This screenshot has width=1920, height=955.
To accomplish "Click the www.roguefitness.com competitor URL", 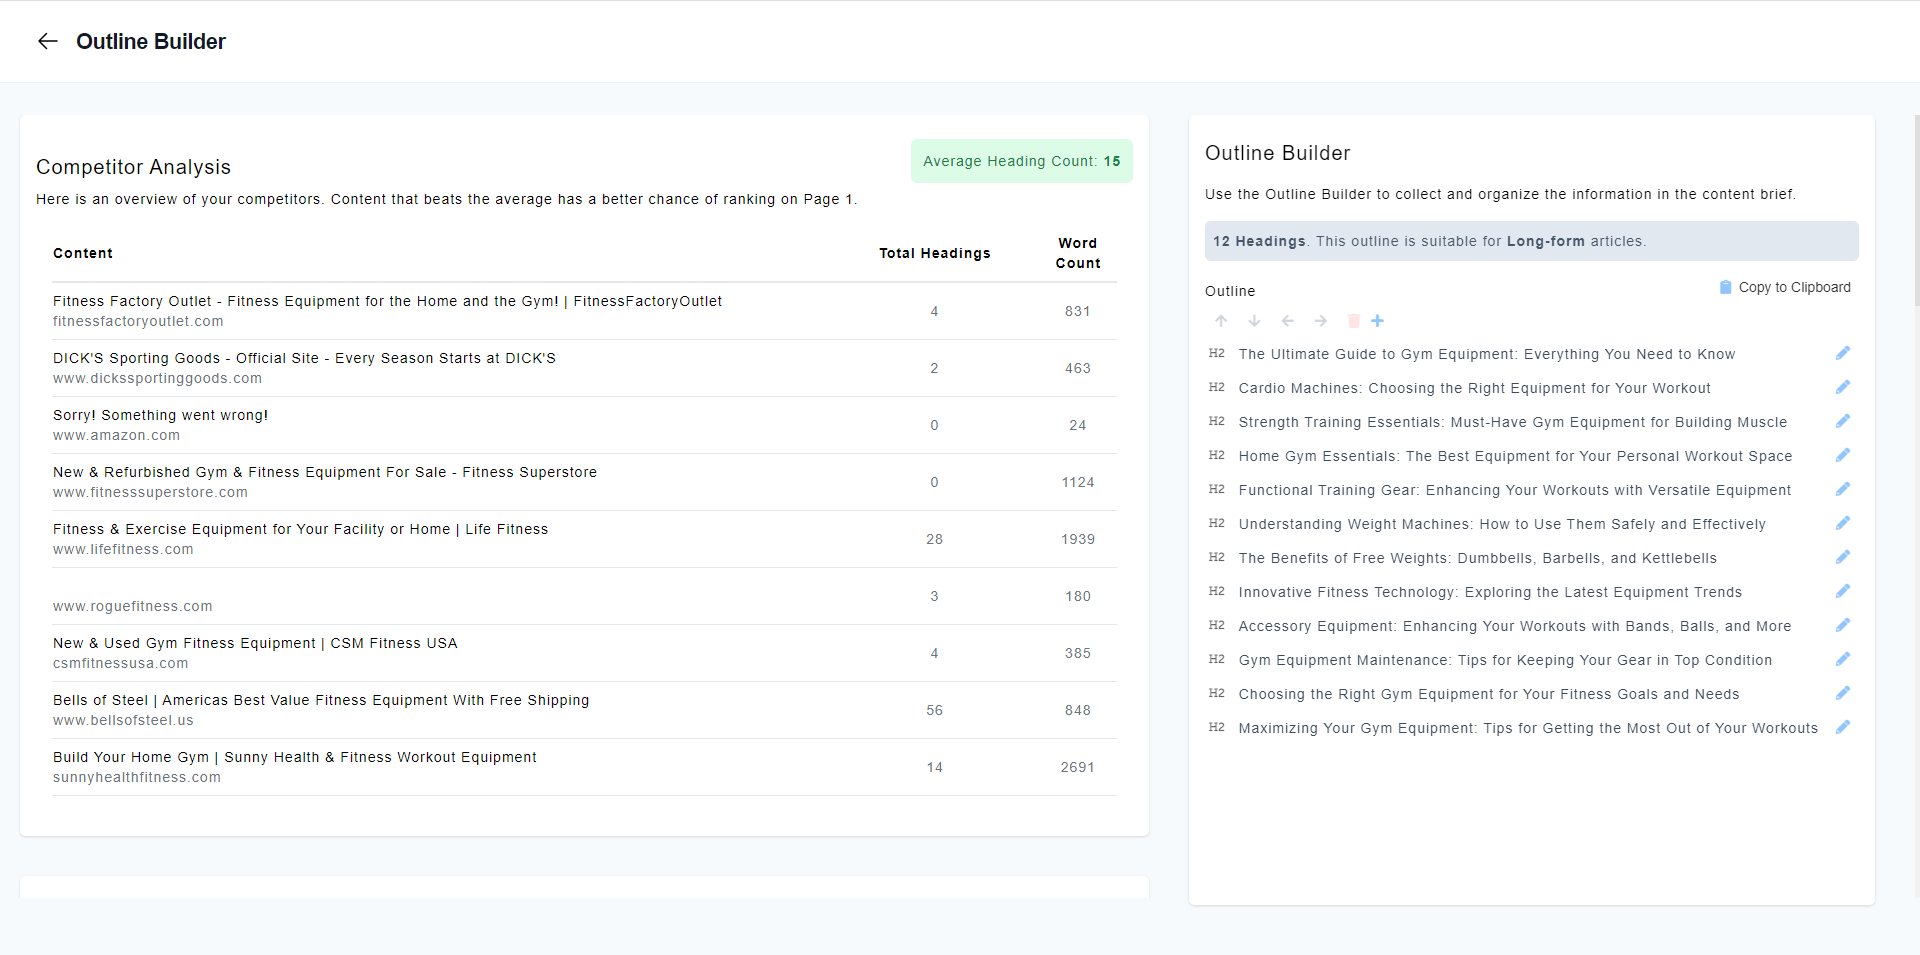I will (133, 606).
